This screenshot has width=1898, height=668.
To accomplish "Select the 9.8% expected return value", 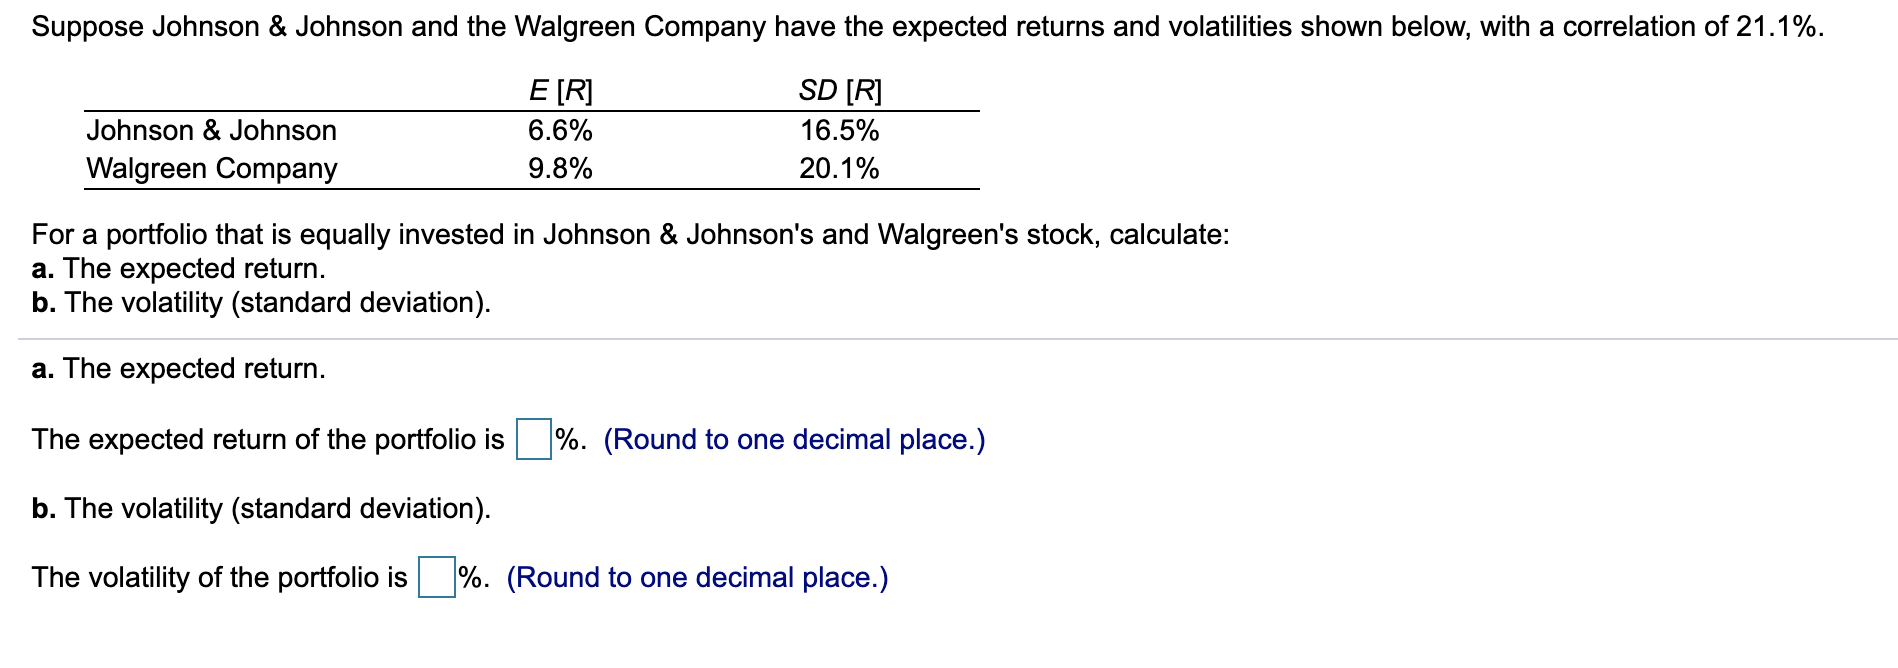I will pos(562,168).
